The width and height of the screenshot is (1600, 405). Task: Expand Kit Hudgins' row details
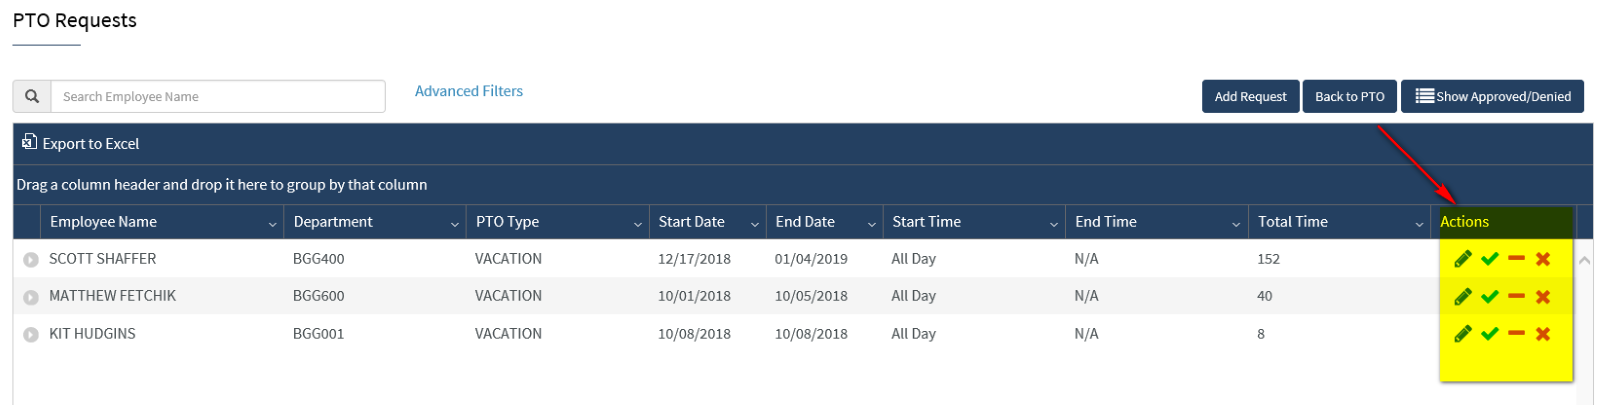point(31,335)
